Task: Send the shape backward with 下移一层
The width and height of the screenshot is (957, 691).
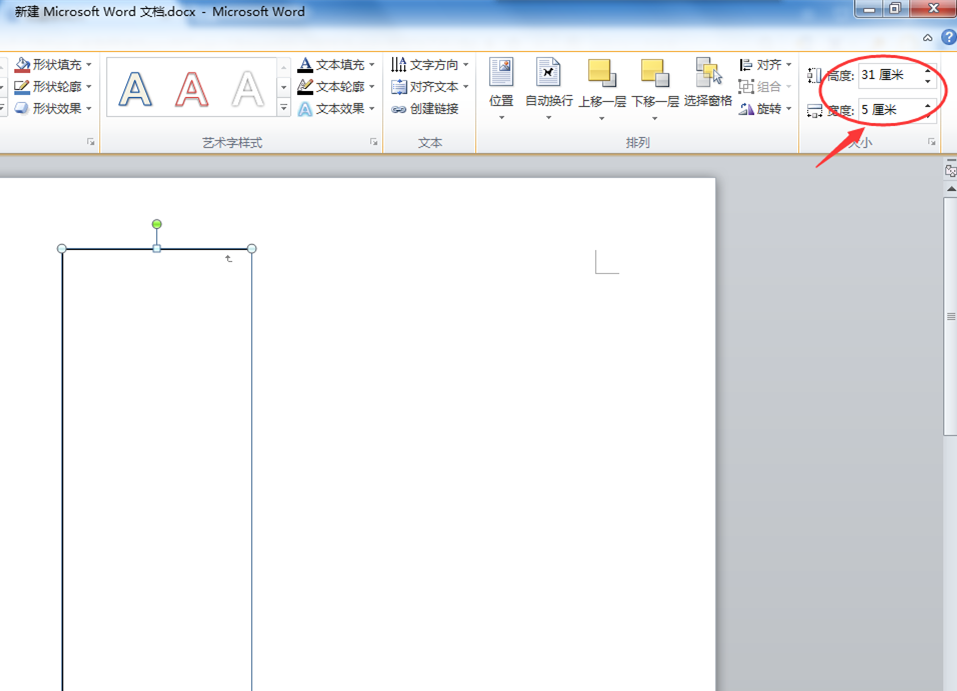Action: pyautogui.click(x=655, y=89)
